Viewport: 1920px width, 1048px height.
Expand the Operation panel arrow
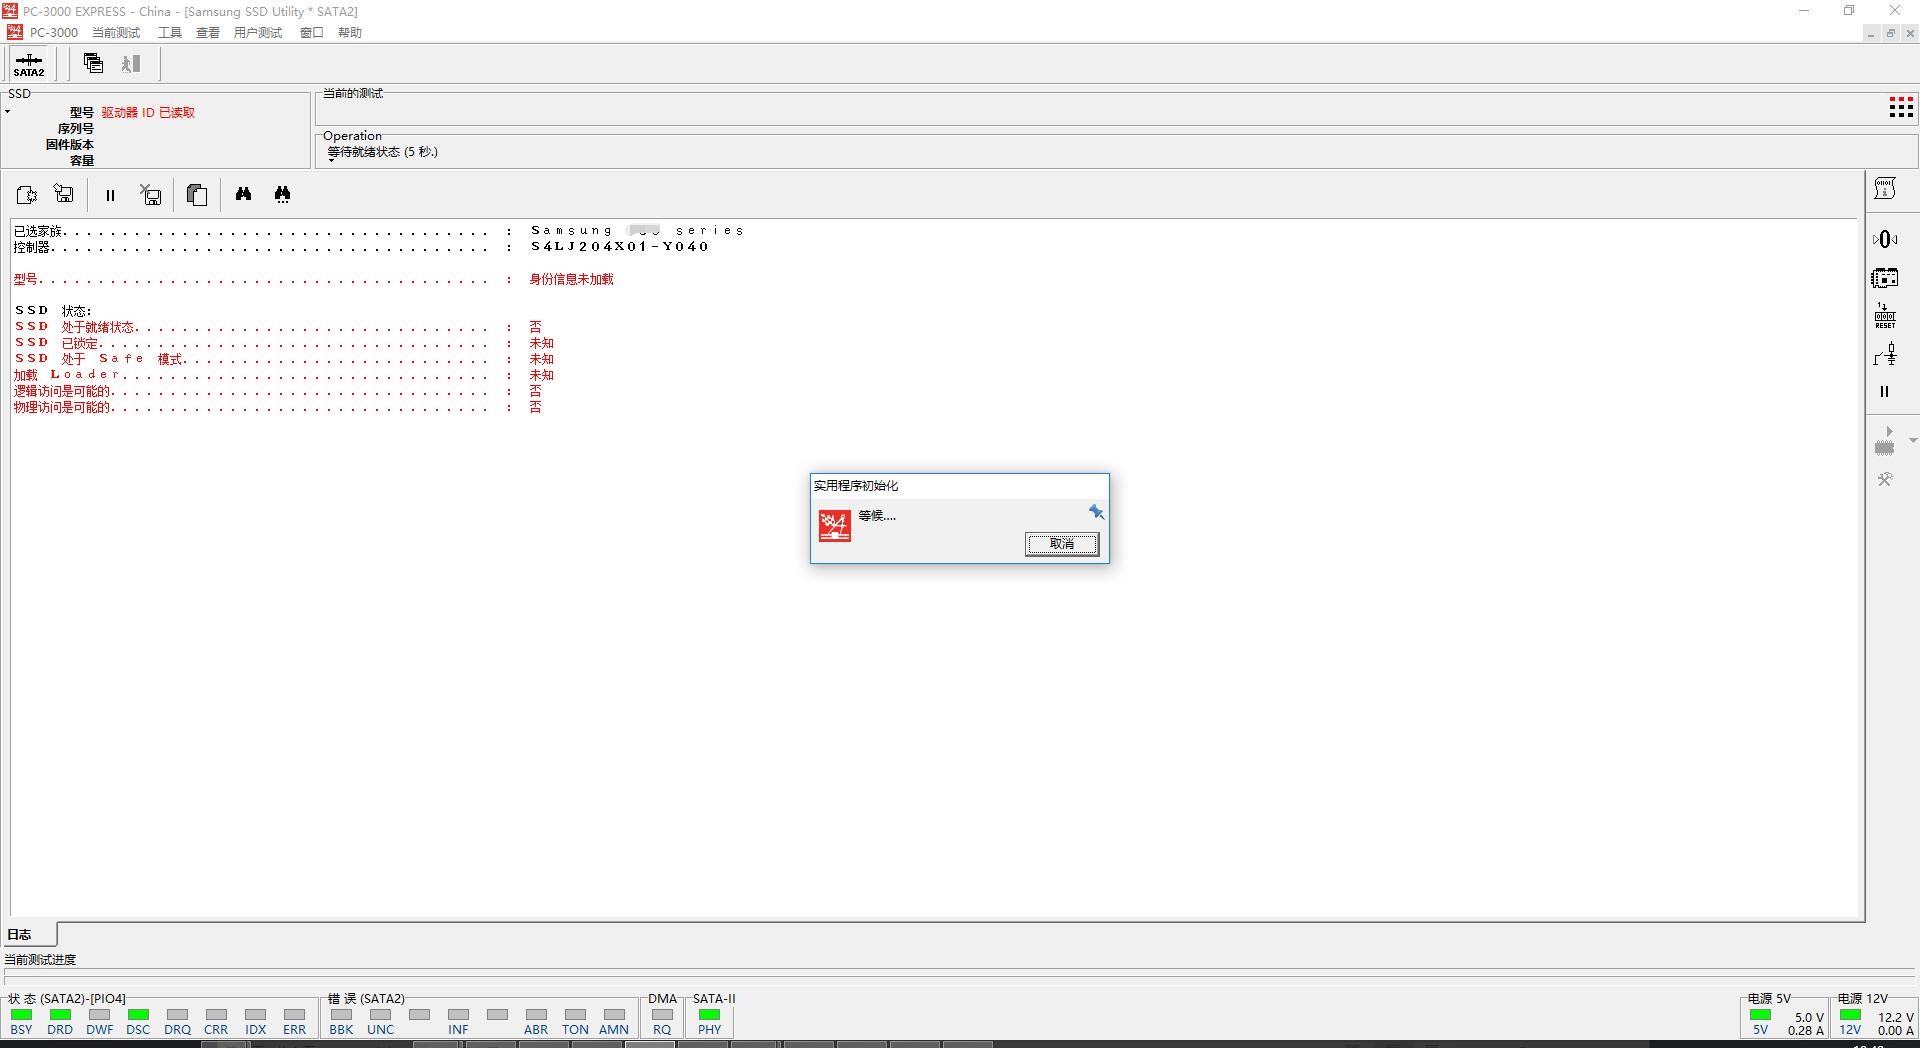[x=331, y=159]
